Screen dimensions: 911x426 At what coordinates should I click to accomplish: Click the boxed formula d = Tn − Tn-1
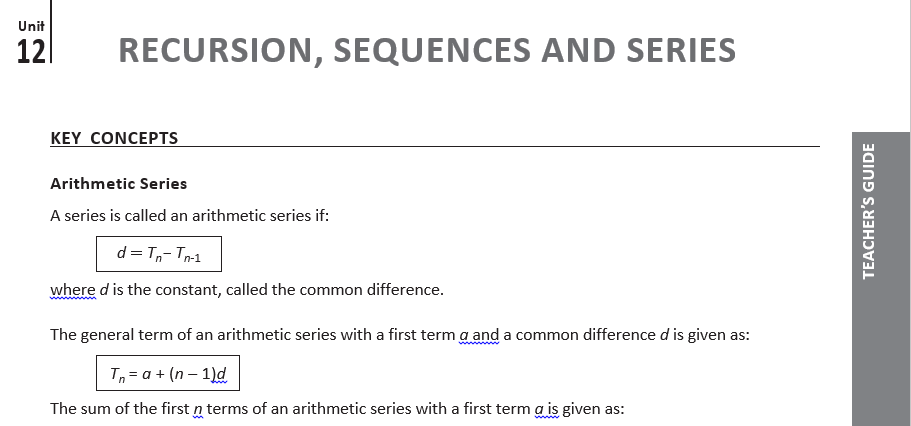(159, 254)
